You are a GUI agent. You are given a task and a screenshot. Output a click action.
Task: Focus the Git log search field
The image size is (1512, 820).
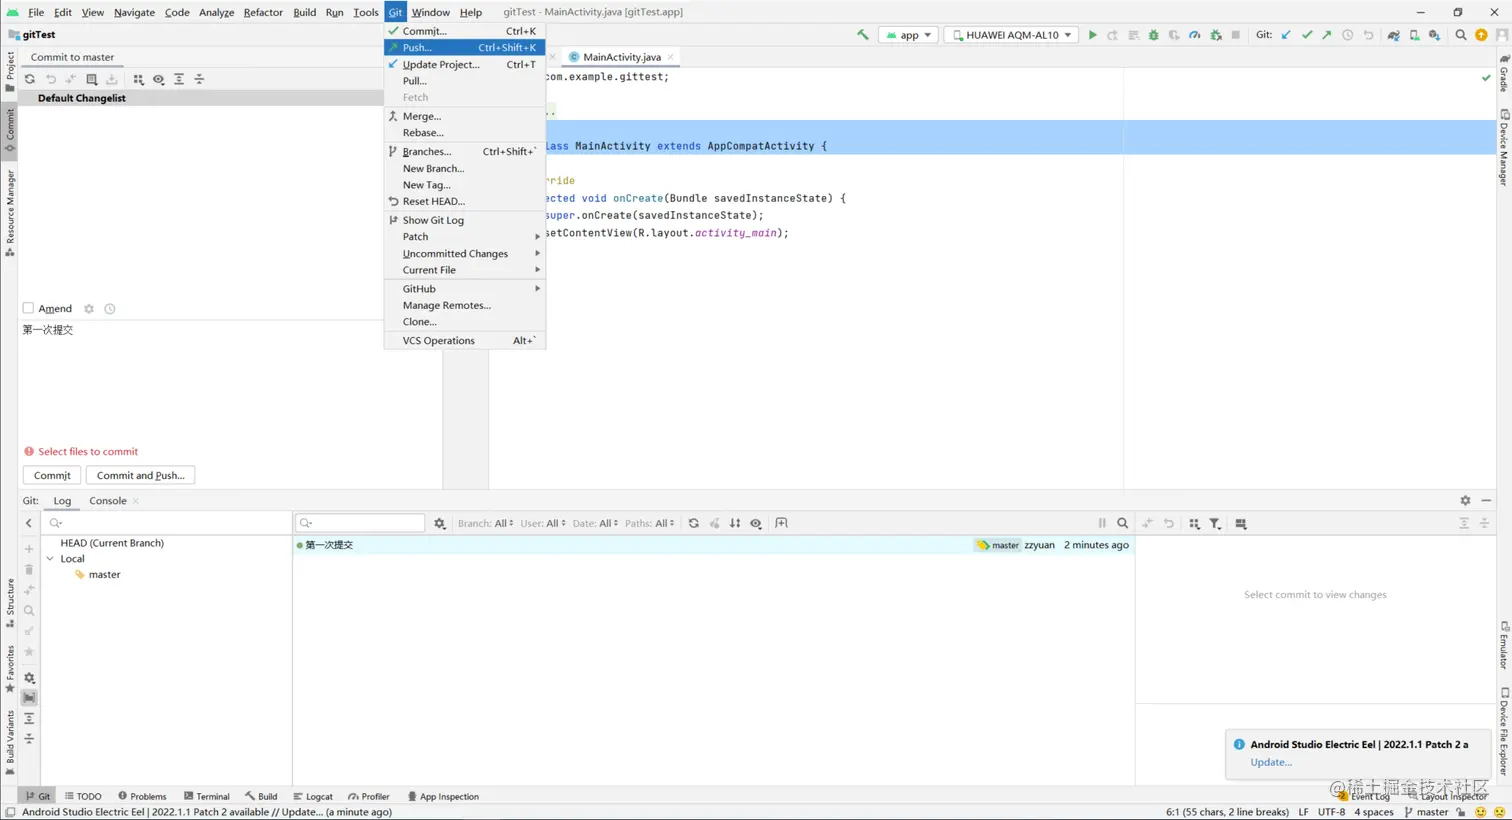360,523
